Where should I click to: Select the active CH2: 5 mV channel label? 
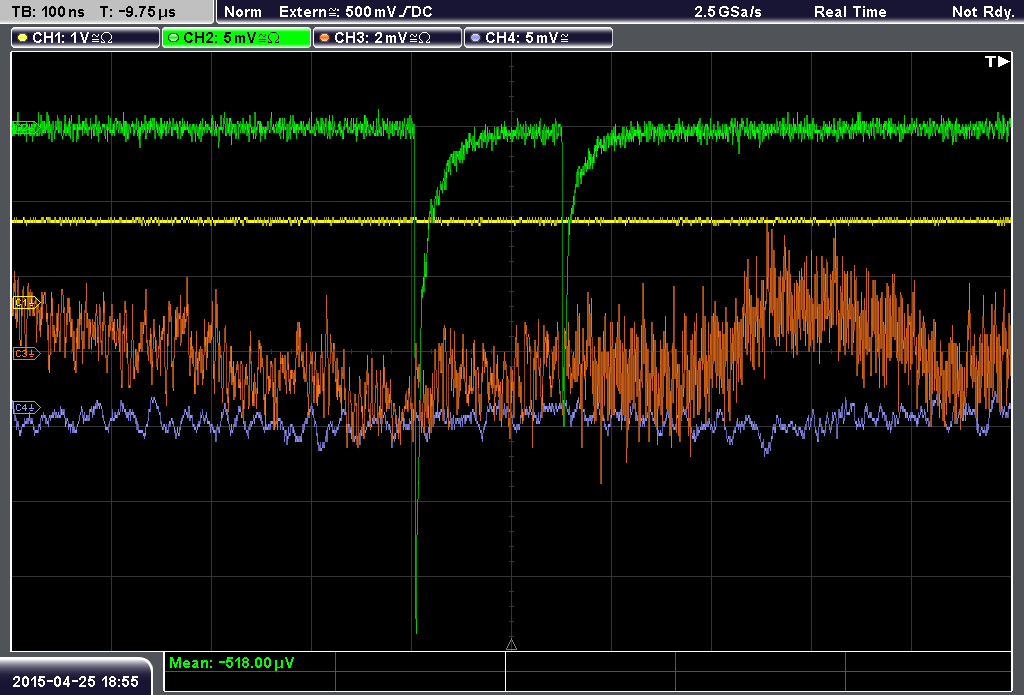(x=236, y=38)
